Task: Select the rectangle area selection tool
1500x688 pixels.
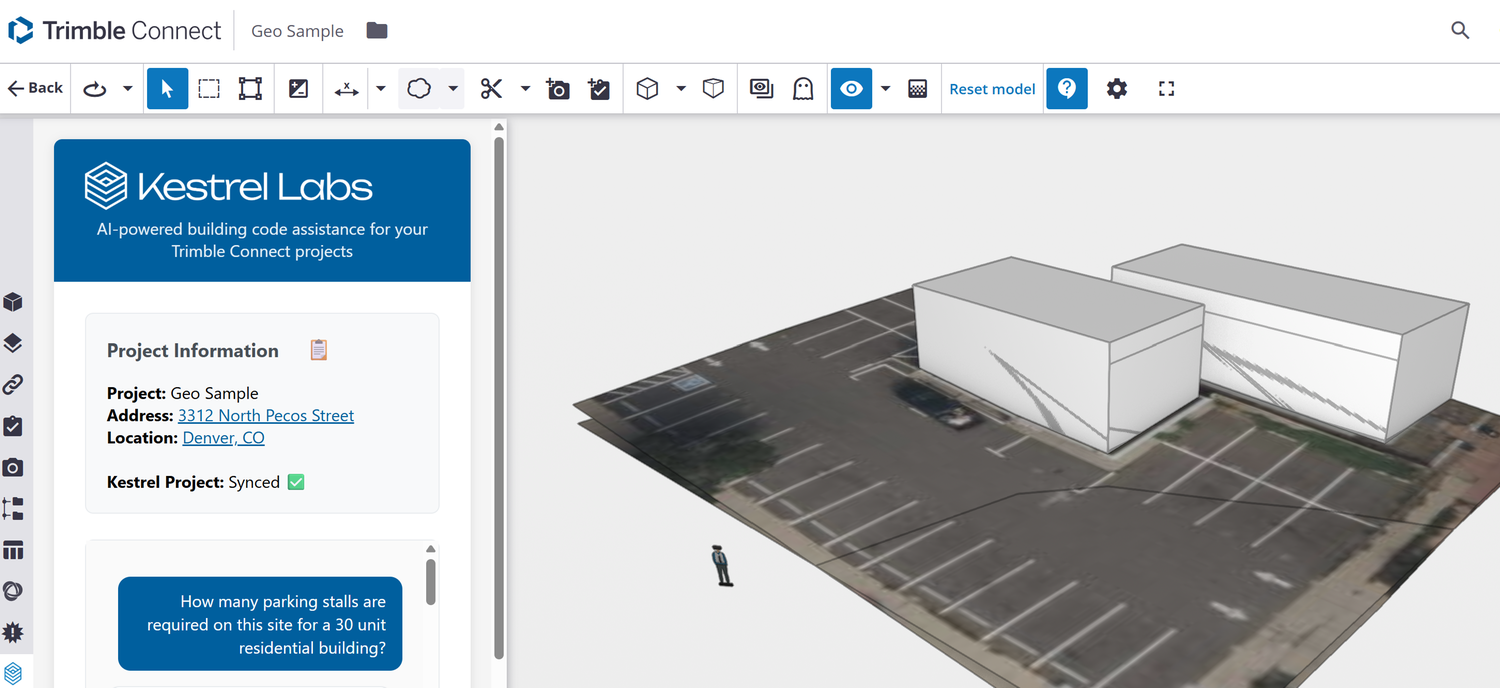Action: [208, 89]
